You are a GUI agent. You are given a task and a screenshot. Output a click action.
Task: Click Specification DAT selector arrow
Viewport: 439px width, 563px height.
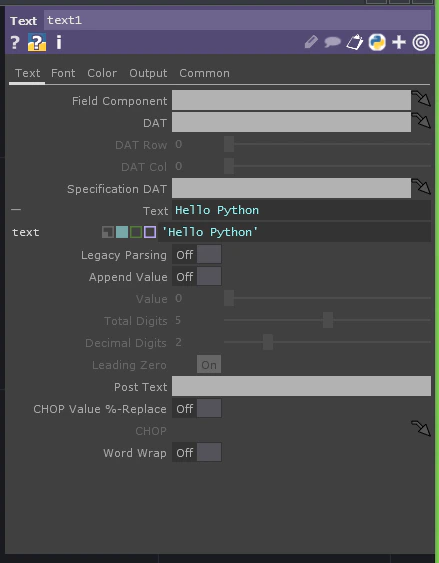pyautogui.click(x=421, y=187)
